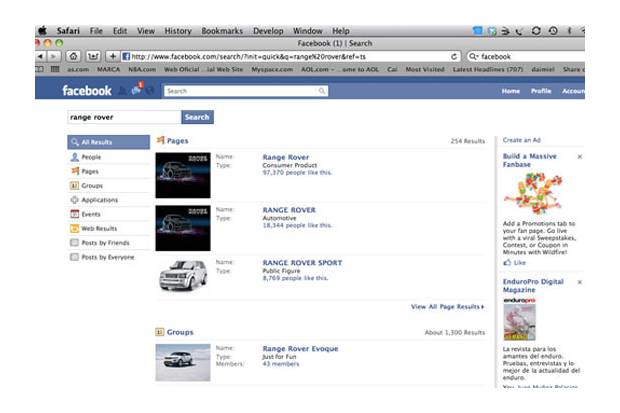Click View All Page Results
The image size is (620, 413).
pos(447,307)
